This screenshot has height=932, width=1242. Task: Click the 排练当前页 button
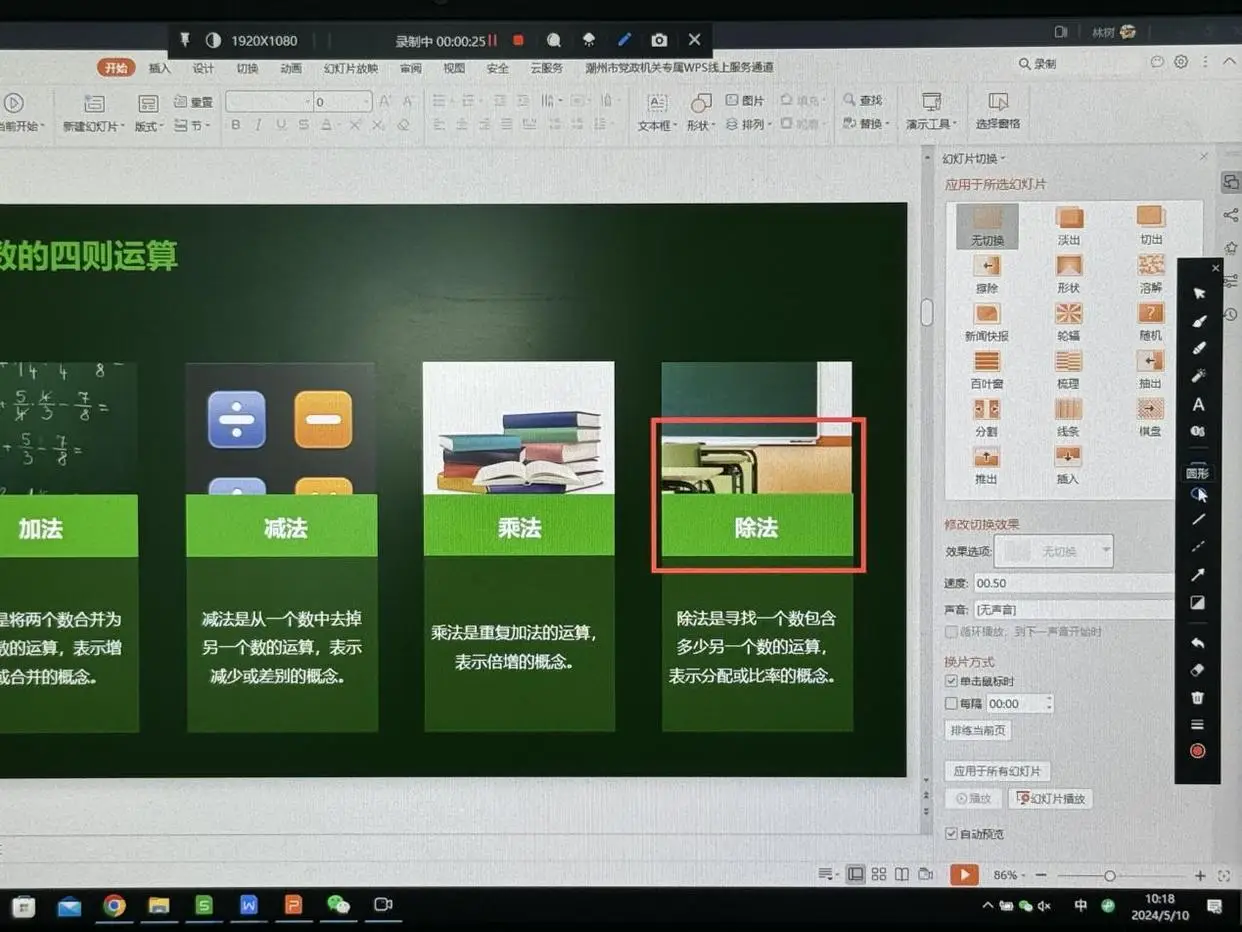coord(978,731)
